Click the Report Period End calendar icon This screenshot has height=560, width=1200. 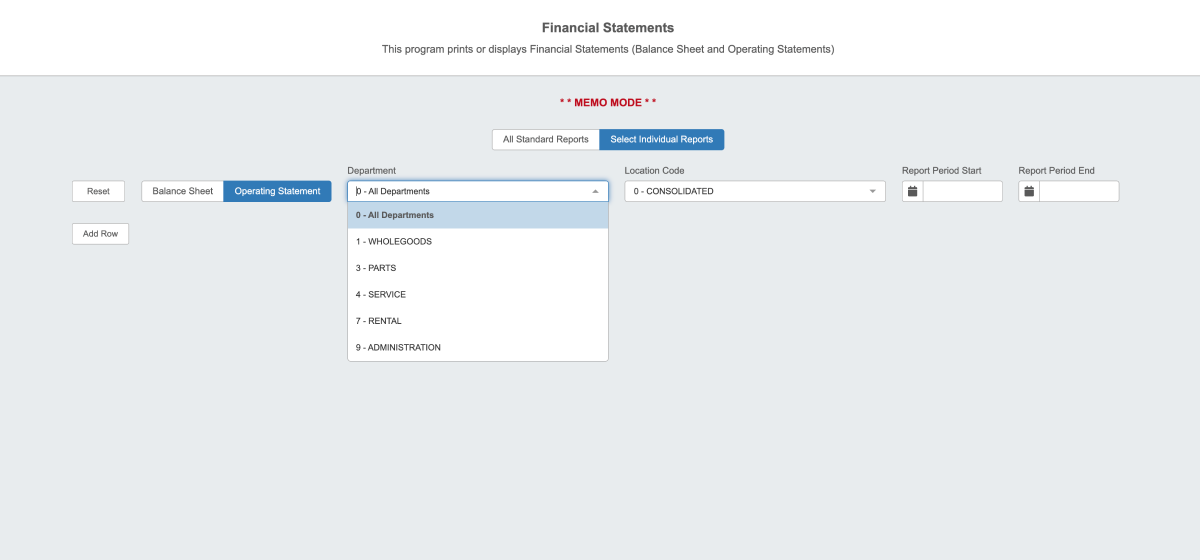[1029, 191]
